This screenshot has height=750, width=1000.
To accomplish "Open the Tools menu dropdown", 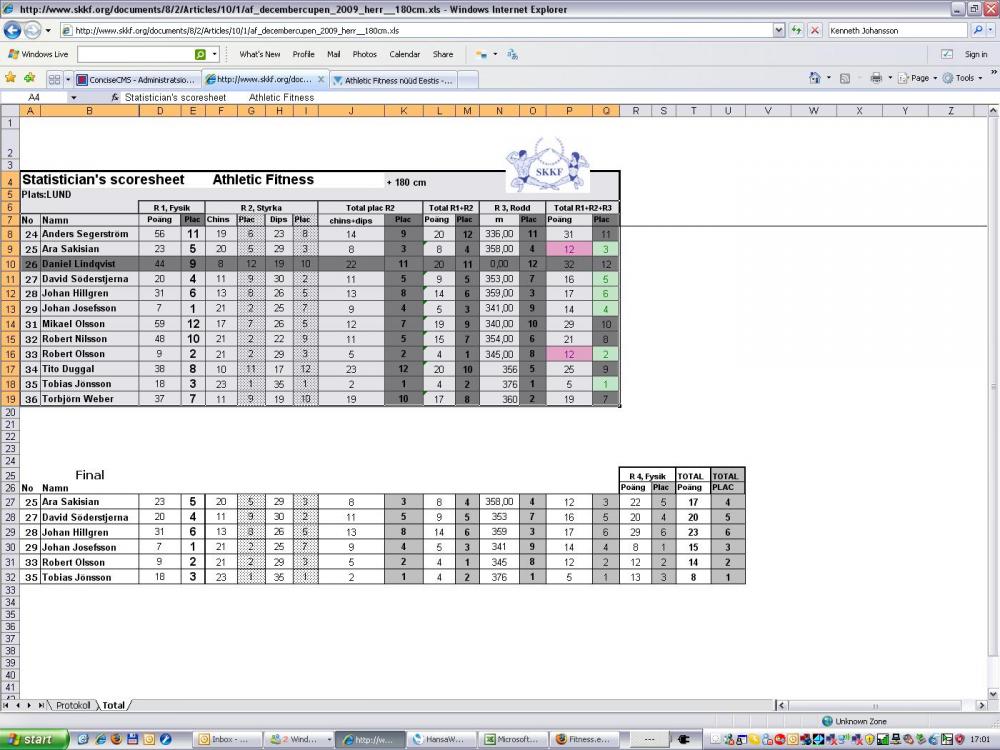I will tap(964, 78).
